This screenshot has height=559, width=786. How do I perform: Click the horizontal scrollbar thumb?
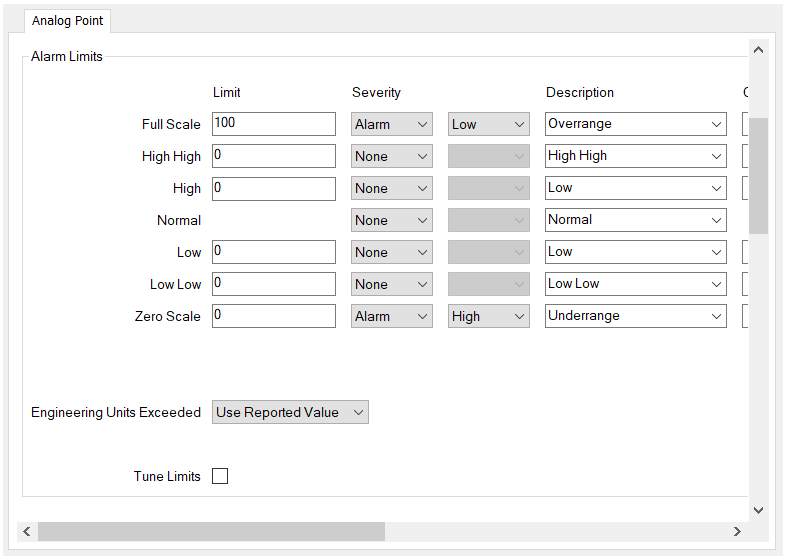tap(212, 531)
